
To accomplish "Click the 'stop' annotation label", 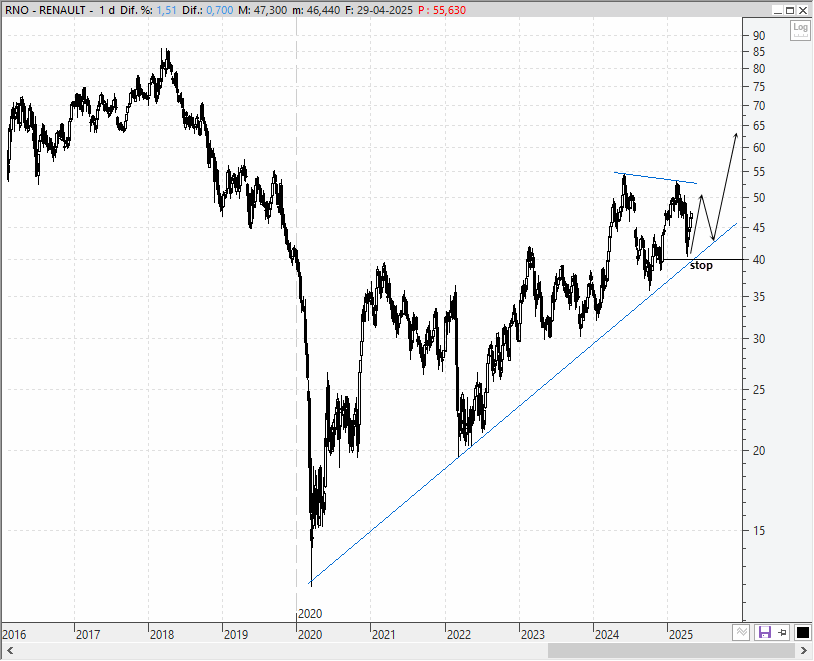I will pos(701,265).
